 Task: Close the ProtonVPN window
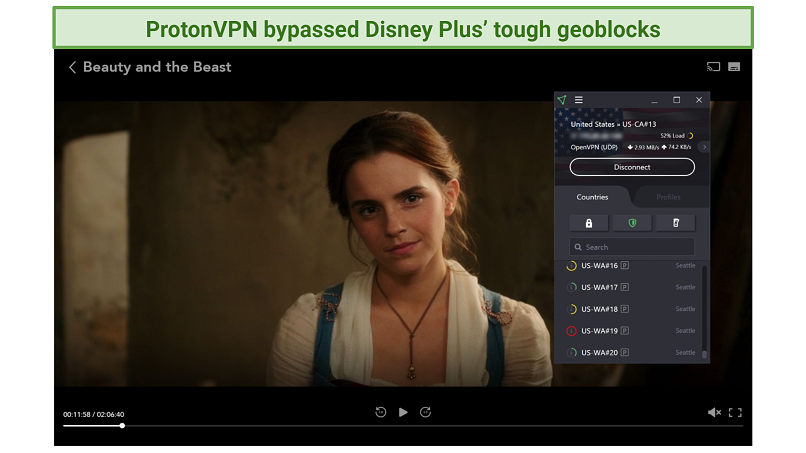[699, 100]
